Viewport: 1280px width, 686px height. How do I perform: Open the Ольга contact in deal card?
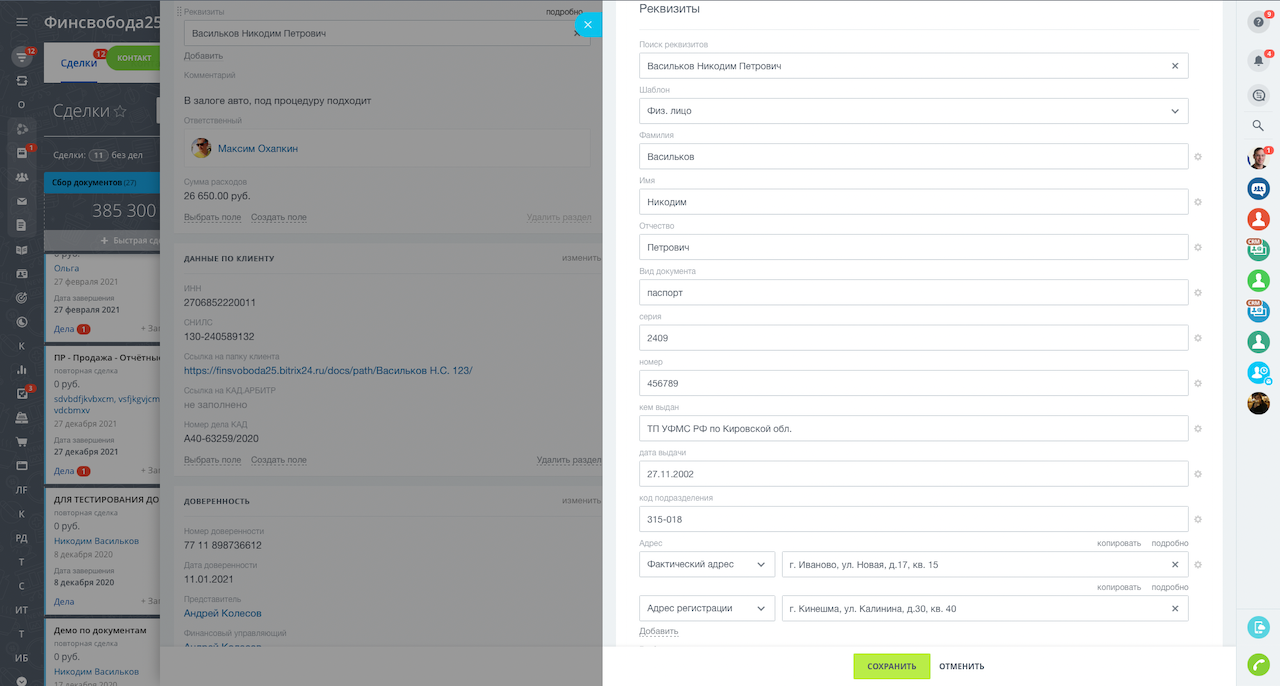[66, 268]
